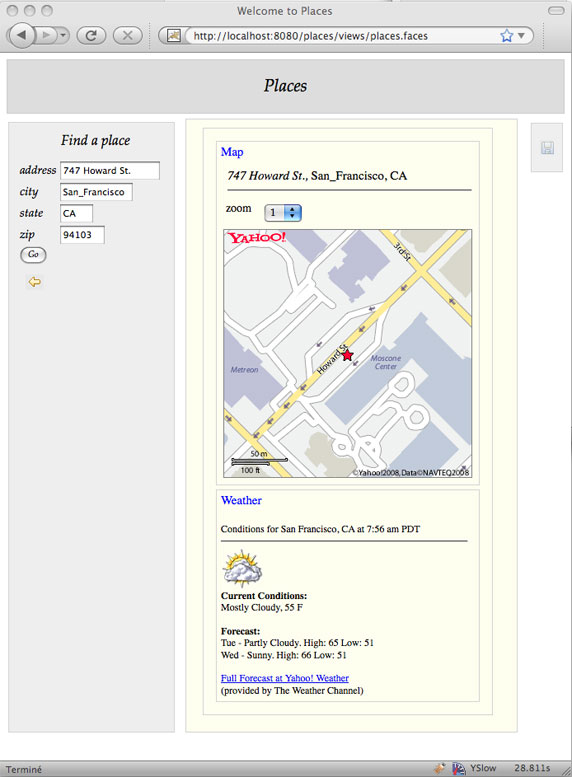Image resolution: width=572 pixels, height=777 pixels.
Task: Click the floppy disk save icon
Action: click(547, 148)
